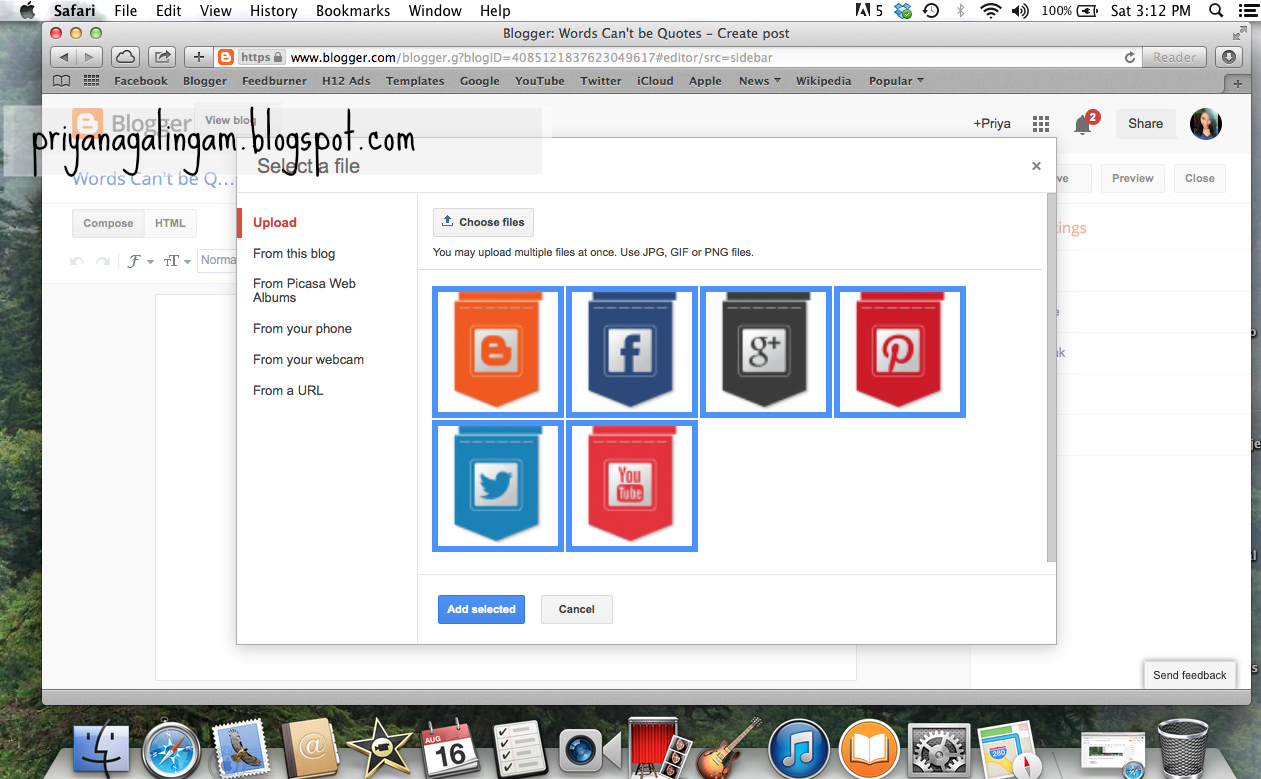Screen dimensions: 1261x779
Task: Open the Top Sites grid icon
Action: (x=92, y=81)
